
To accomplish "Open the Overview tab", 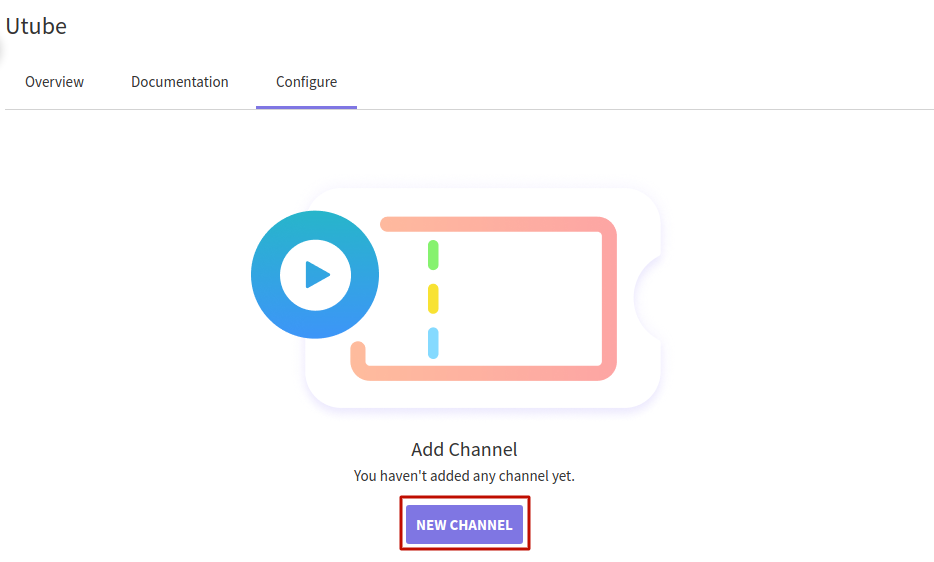I will coord(54,82).
